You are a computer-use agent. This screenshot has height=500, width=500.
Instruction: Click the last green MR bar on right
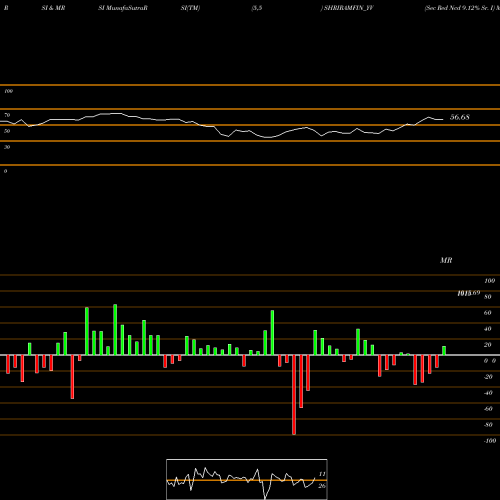(444, 351)
